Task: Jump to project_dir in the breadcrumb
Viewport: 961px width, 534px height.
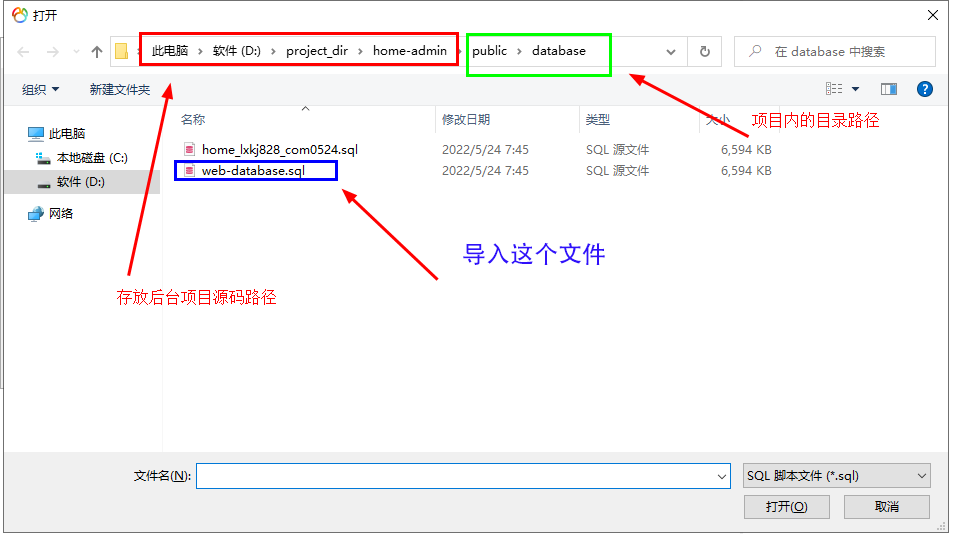Action: point(317,51)
